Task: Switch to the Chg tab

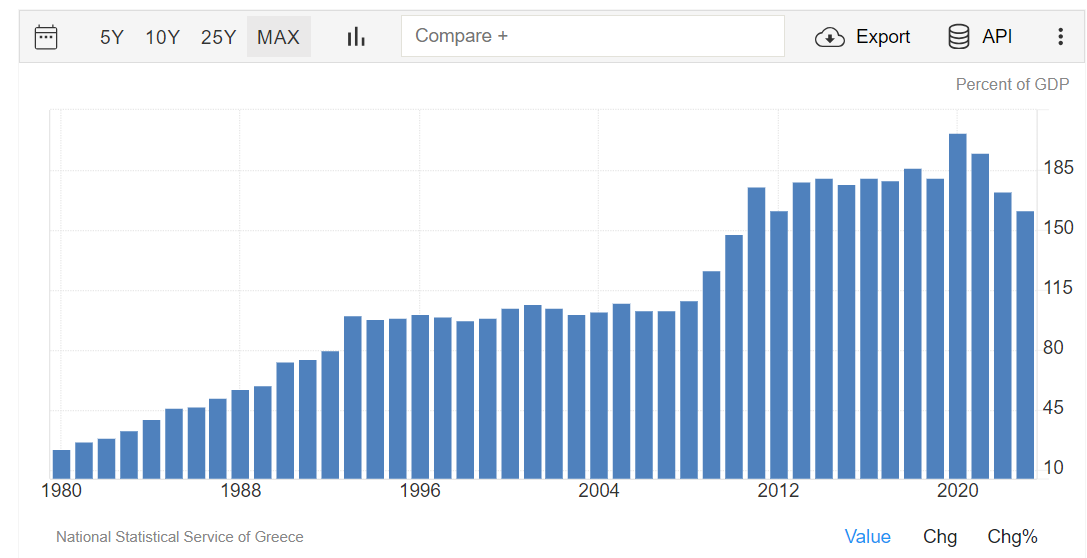Action: click(939, 537)
